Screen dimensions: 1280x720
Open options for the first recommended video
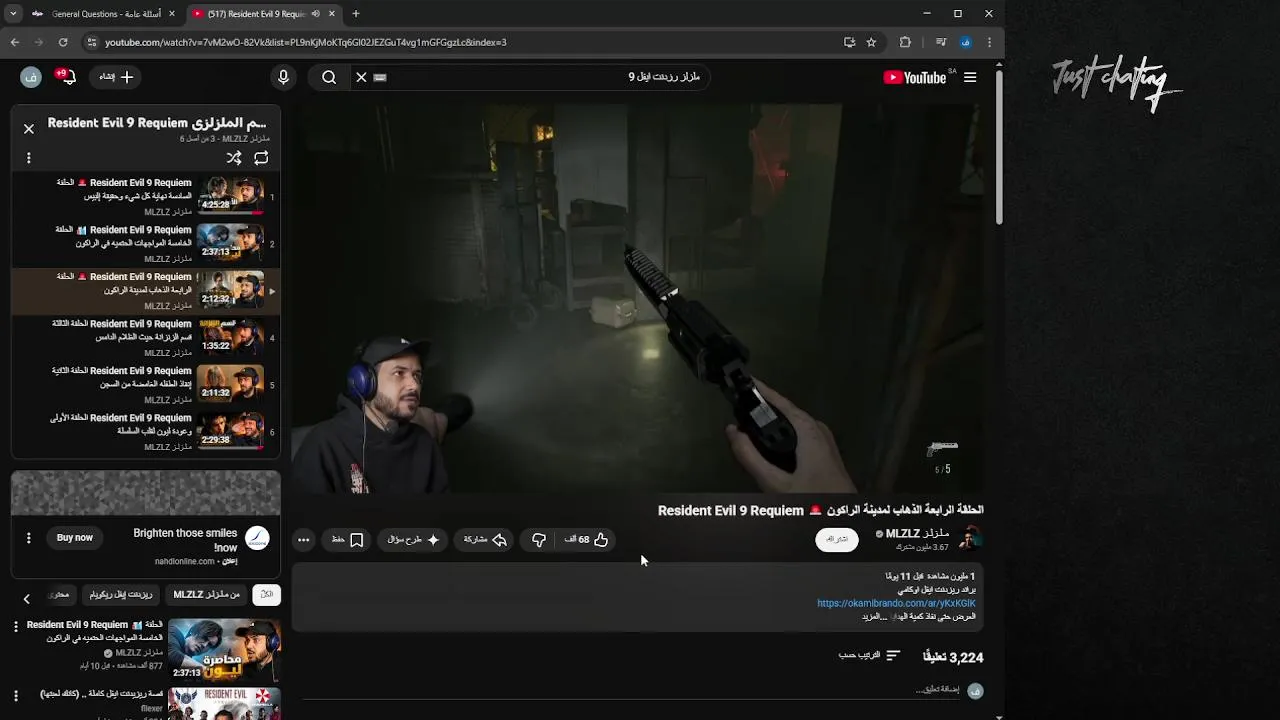pos(16,626)
